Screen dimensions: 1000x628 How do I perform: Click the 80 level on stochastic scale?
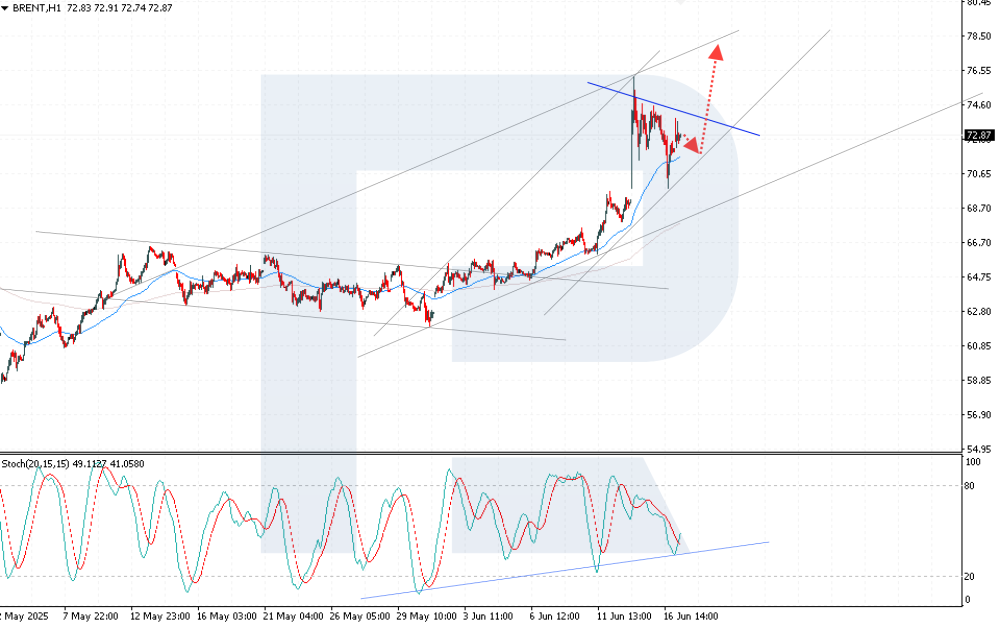pos(970,486)
